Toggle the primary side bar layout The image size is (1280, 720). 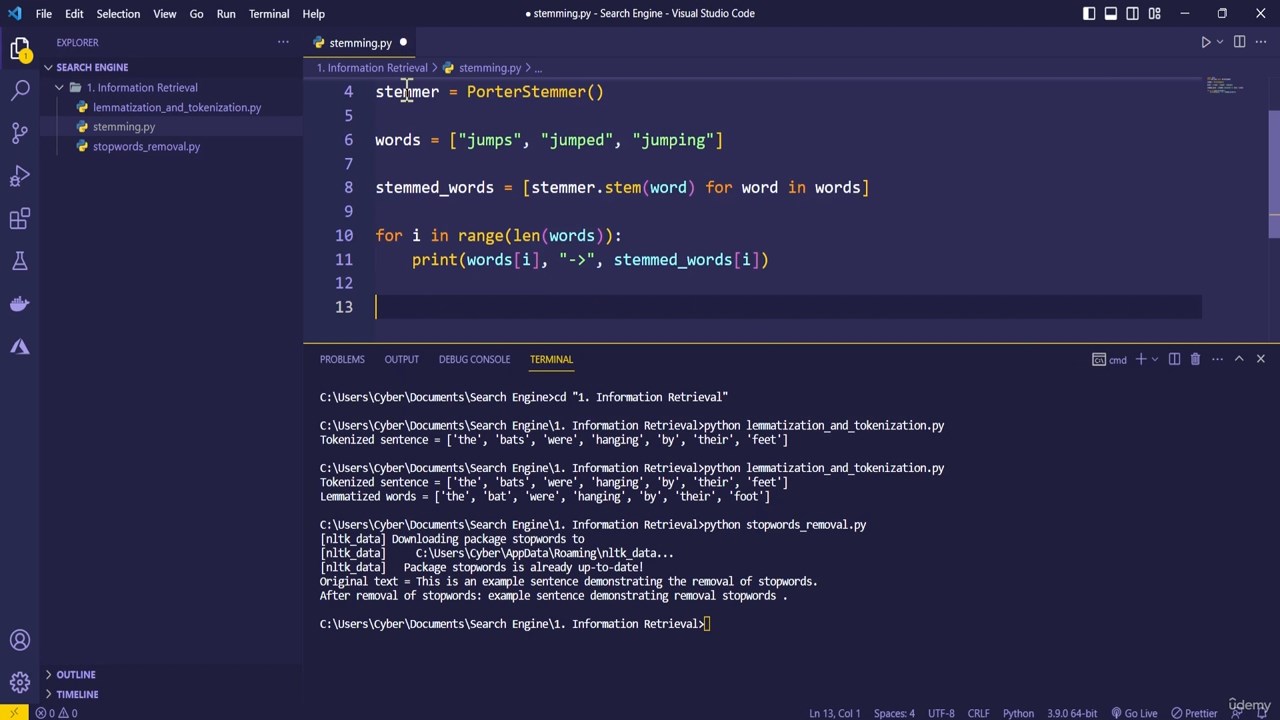(1089, 13)
